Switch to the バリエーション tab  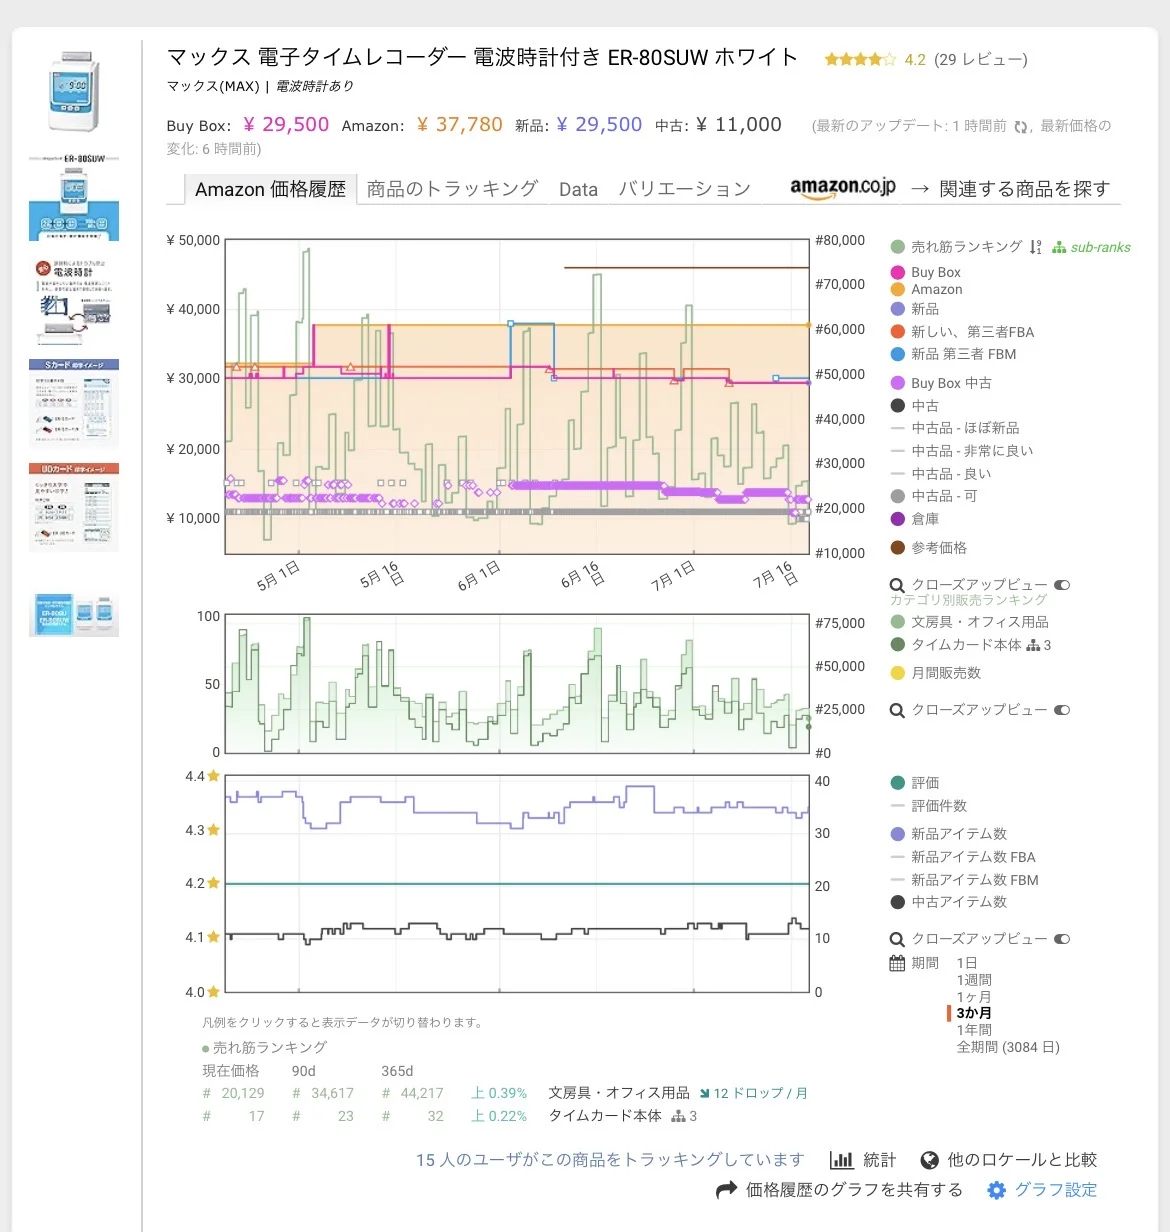coord(684,189)
